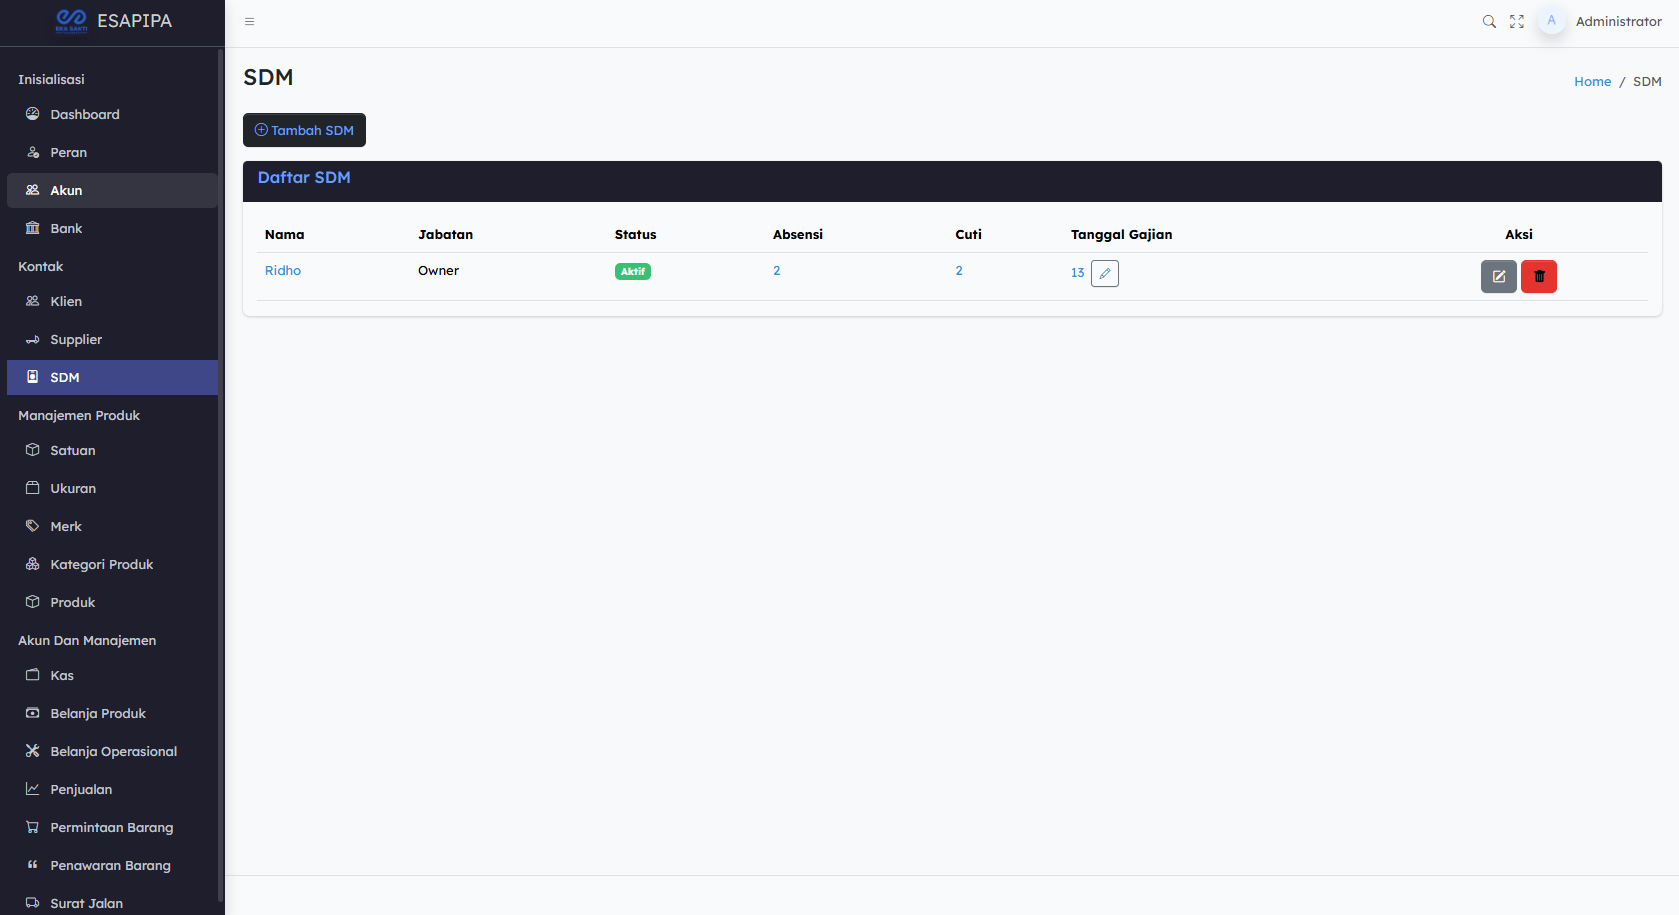Open the Klien menu item
Image resolution: width=1679 pixels, height=915 pixels.
pos(112,302)
